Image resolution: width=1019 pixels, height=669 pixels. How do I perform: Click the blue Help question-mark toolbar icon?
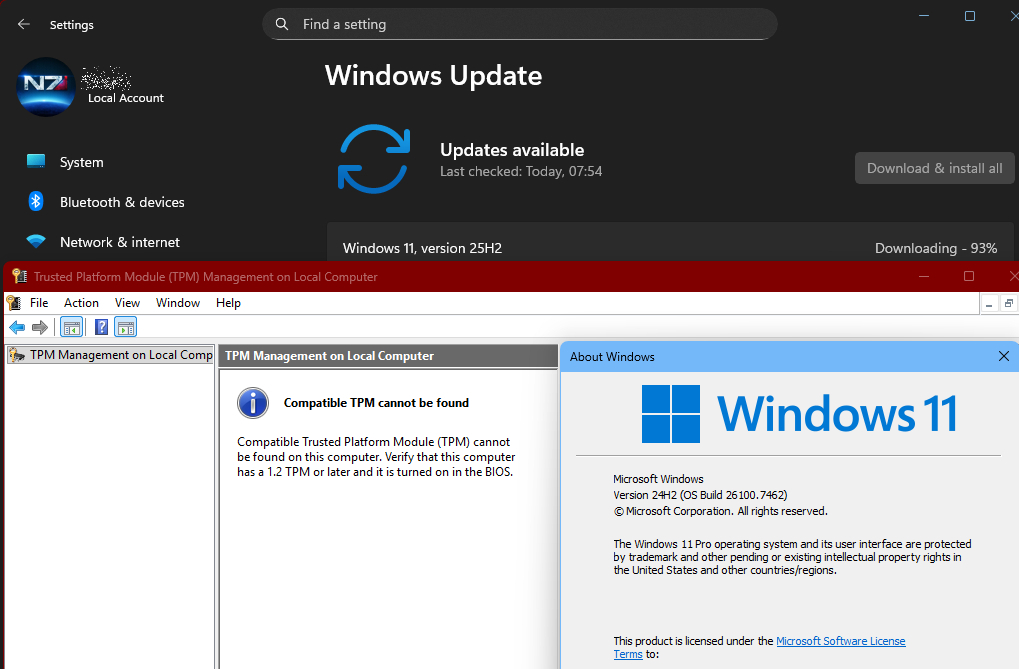[x=101, y=327]
